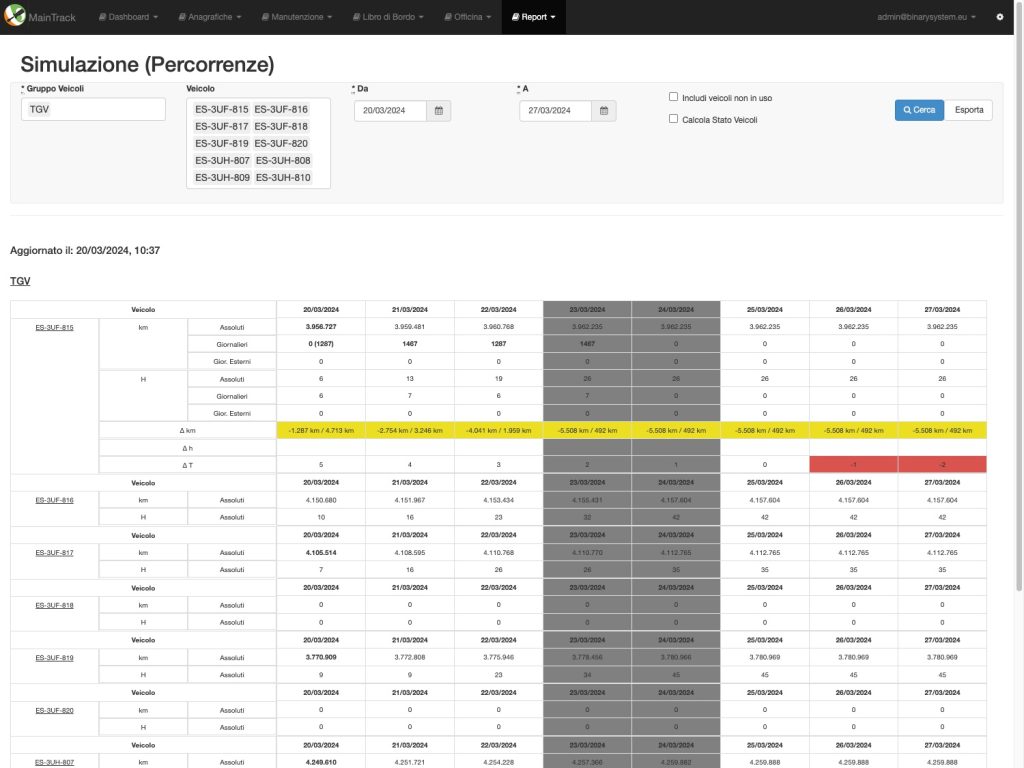Expand the Manutenzione dropdown
1024x768 pixels.
298,17
